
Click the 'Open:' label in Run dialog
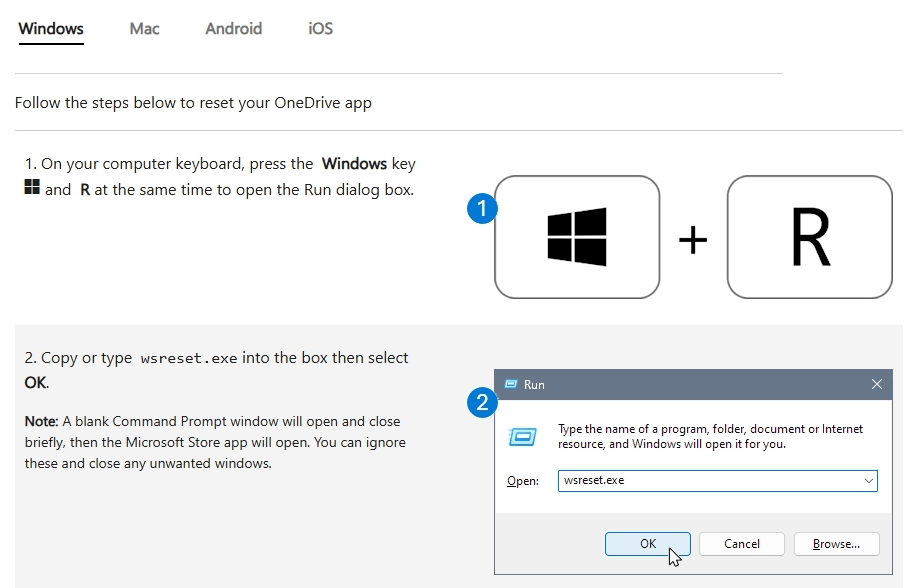[523, 481]
